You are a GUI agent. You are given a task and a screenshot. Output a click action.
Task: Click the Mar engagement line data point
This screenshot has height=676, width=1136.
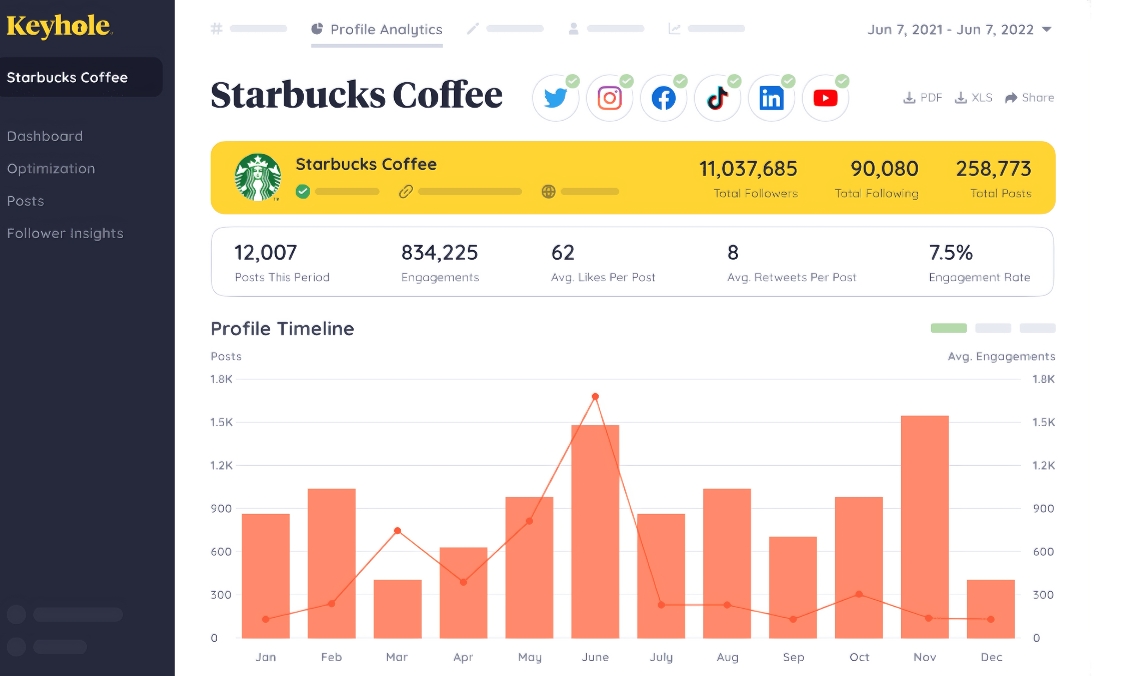click(x=397, y=530)
